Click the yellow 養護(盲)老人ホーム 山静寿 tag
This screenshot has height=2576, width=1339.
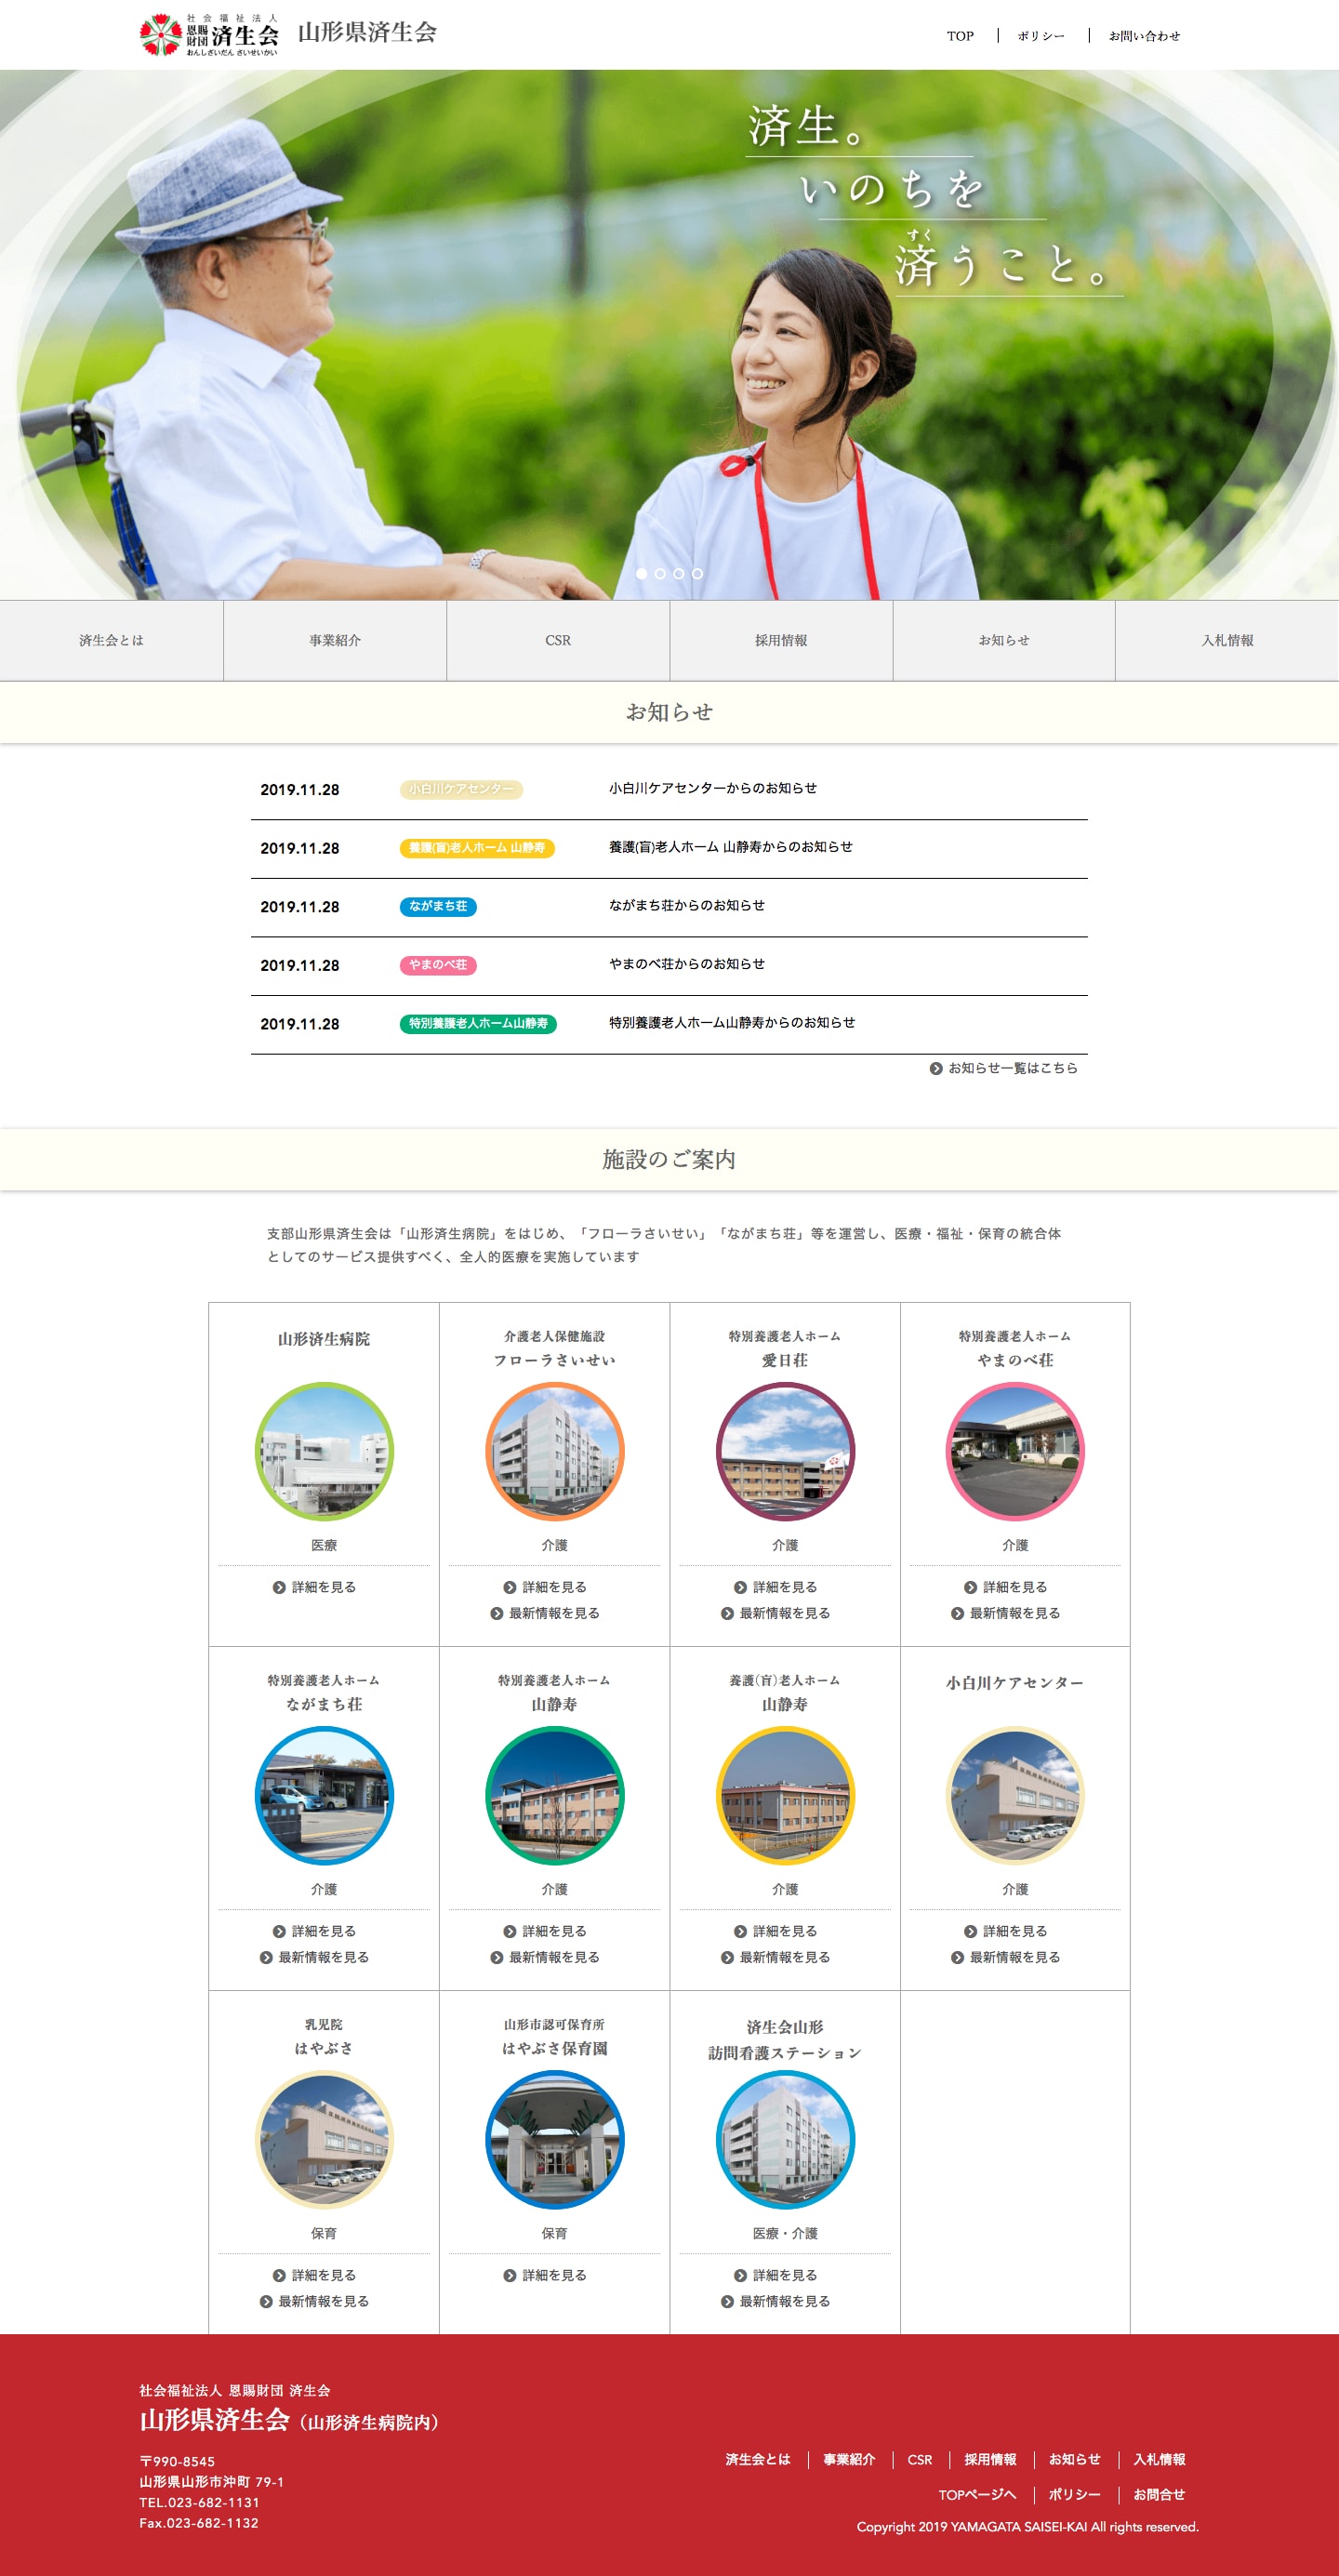tap(477, 848)
